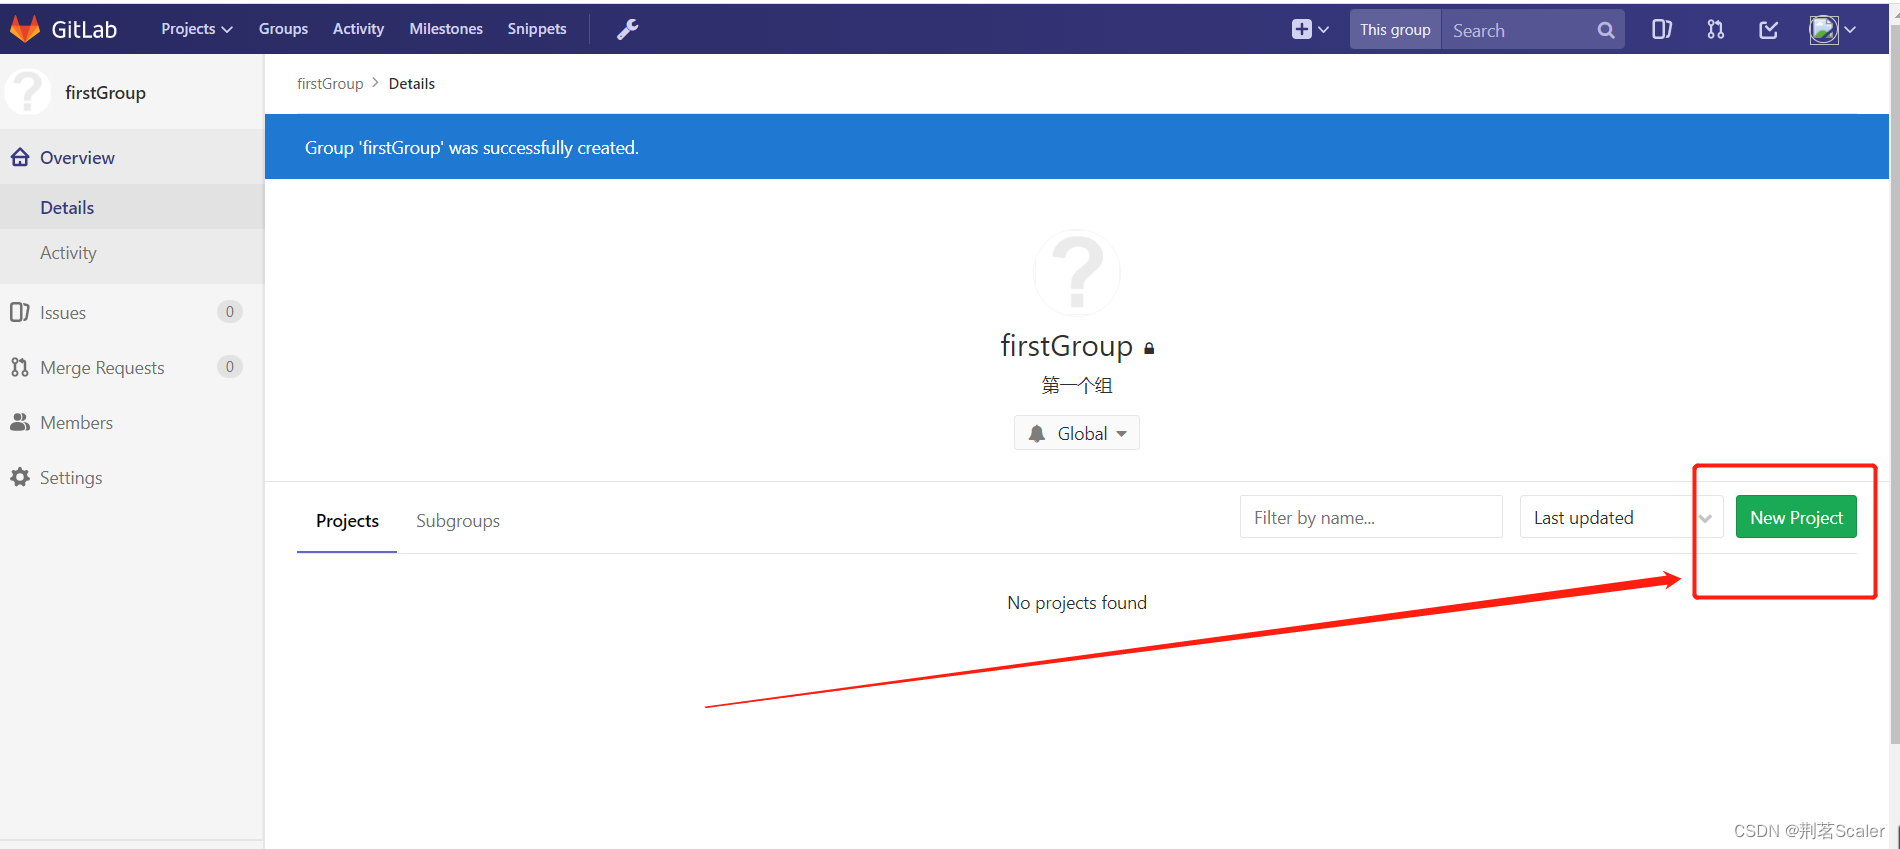Click the Settings gear icon
Screen dimensions: 1900x849
(x=20, y=477)
